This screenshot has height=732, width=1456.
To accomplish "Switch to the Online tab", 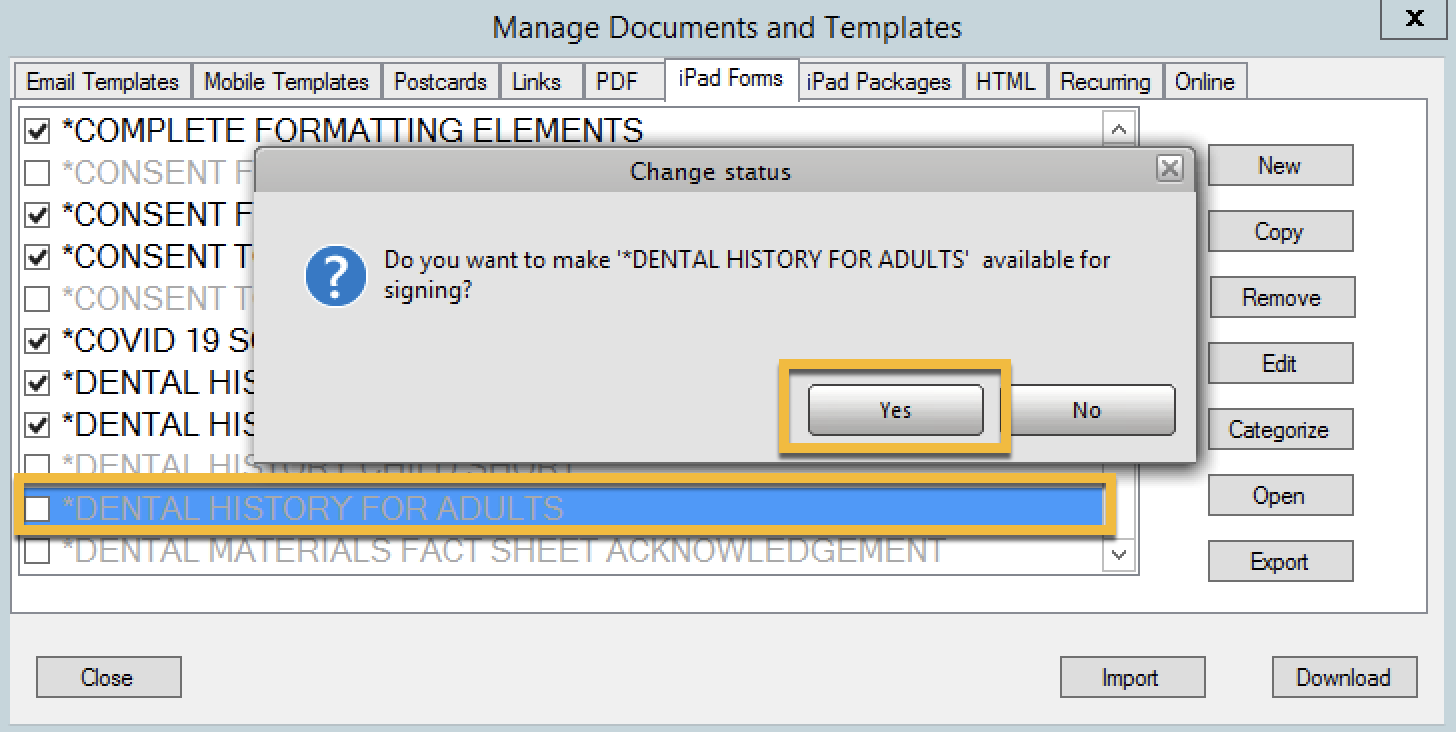I will point(1205,82).
